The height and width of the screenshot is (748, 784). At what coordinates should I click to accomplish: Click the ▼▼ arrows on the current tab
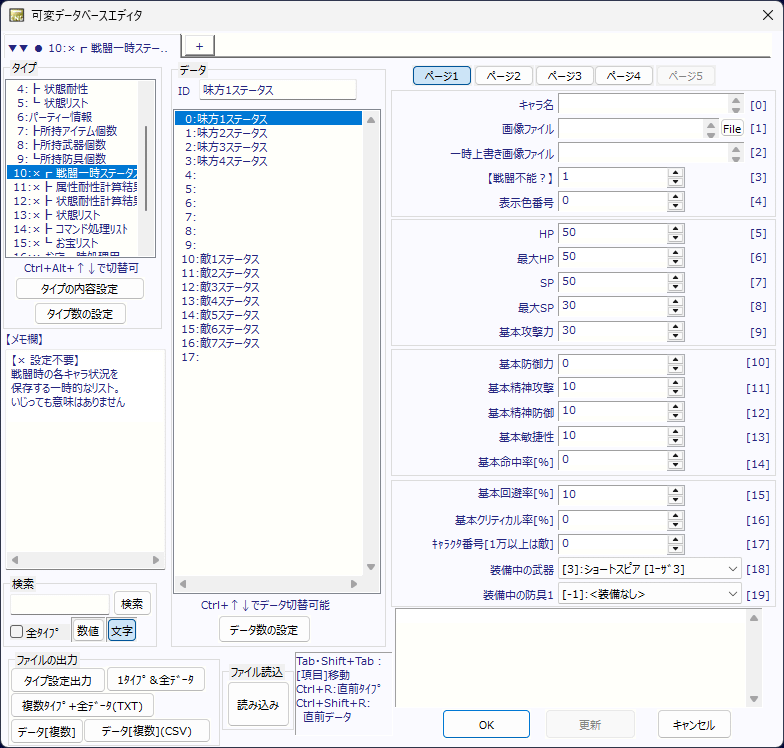tap(19, 47)
